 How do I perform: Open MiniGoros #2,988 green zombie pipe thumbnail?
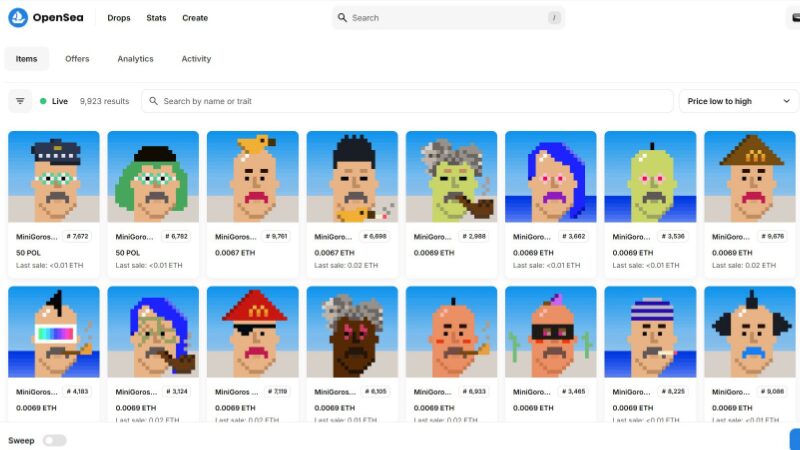point(452,177)
